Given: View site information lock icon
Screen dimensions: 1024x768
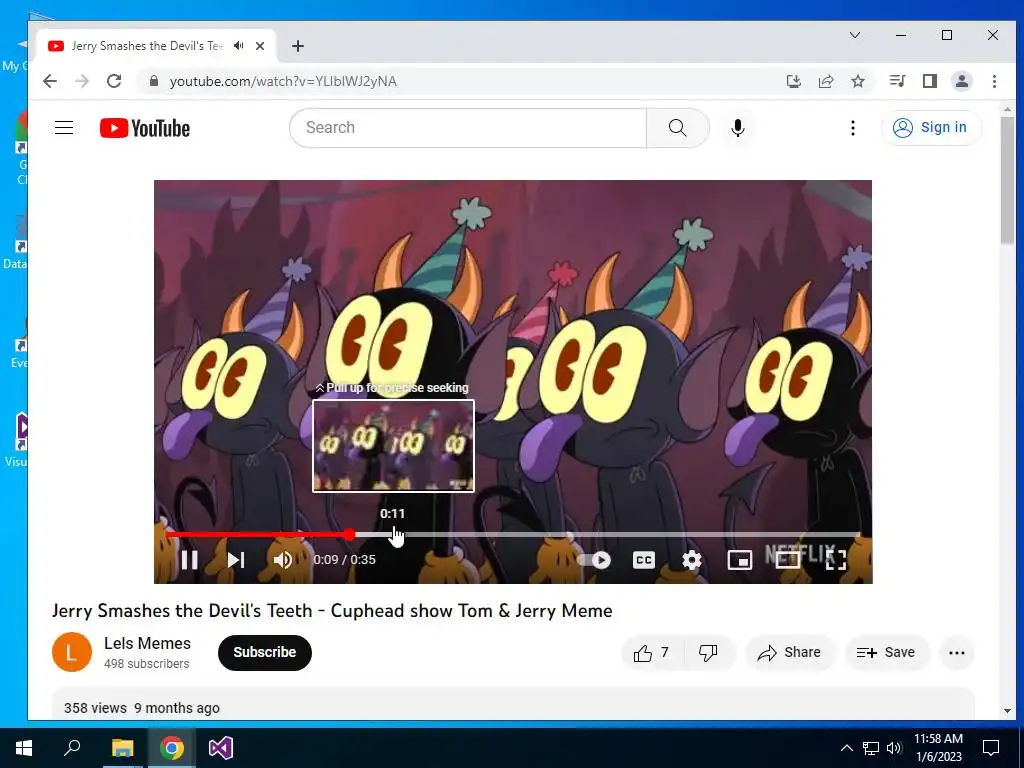Looking at the screenshot, I should click(154, 81).
